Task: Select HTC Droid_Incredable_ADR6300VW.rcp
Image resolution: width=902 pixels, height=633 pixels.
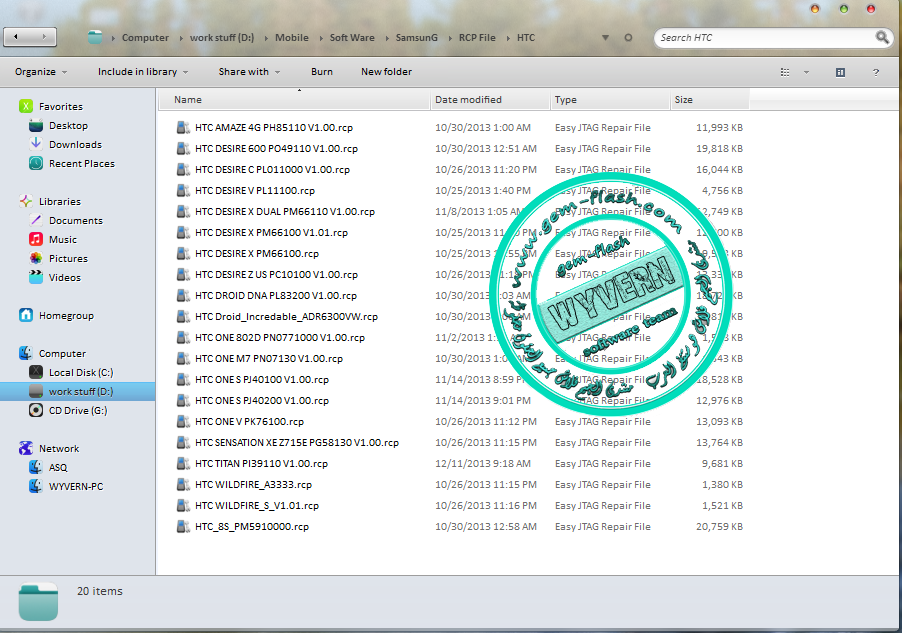Action: pyautogui.click(x=286, y=316)
